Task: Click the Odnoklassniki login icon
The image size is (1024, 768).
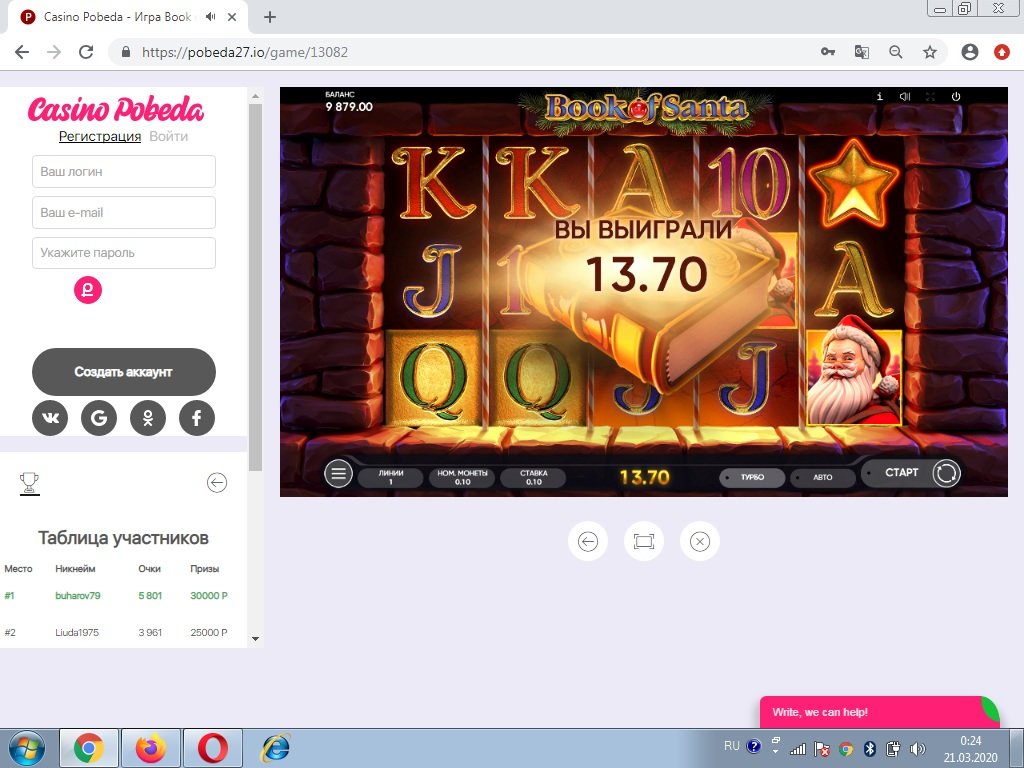Action: point(148,418)
